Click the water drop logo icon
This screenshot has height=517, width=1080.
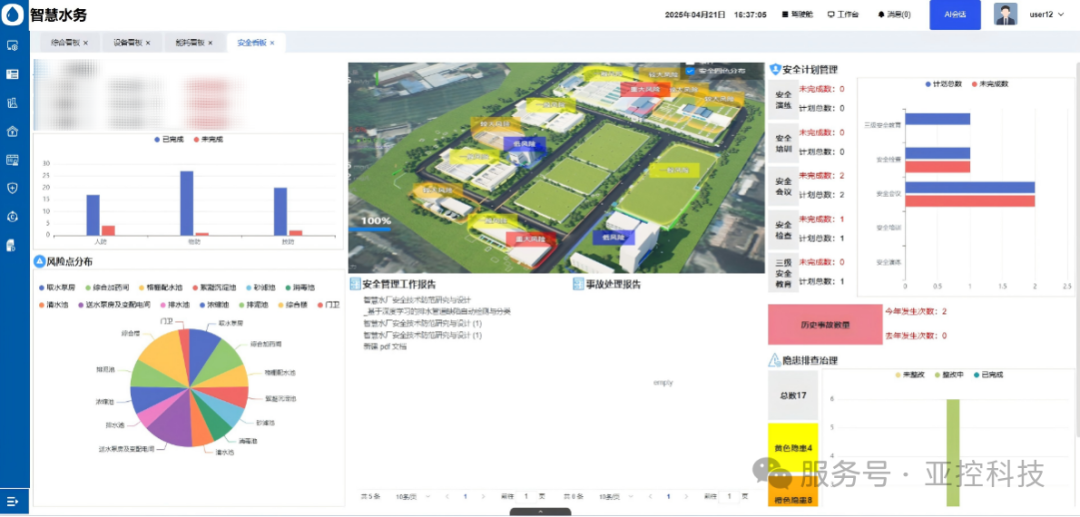(13, 15)
